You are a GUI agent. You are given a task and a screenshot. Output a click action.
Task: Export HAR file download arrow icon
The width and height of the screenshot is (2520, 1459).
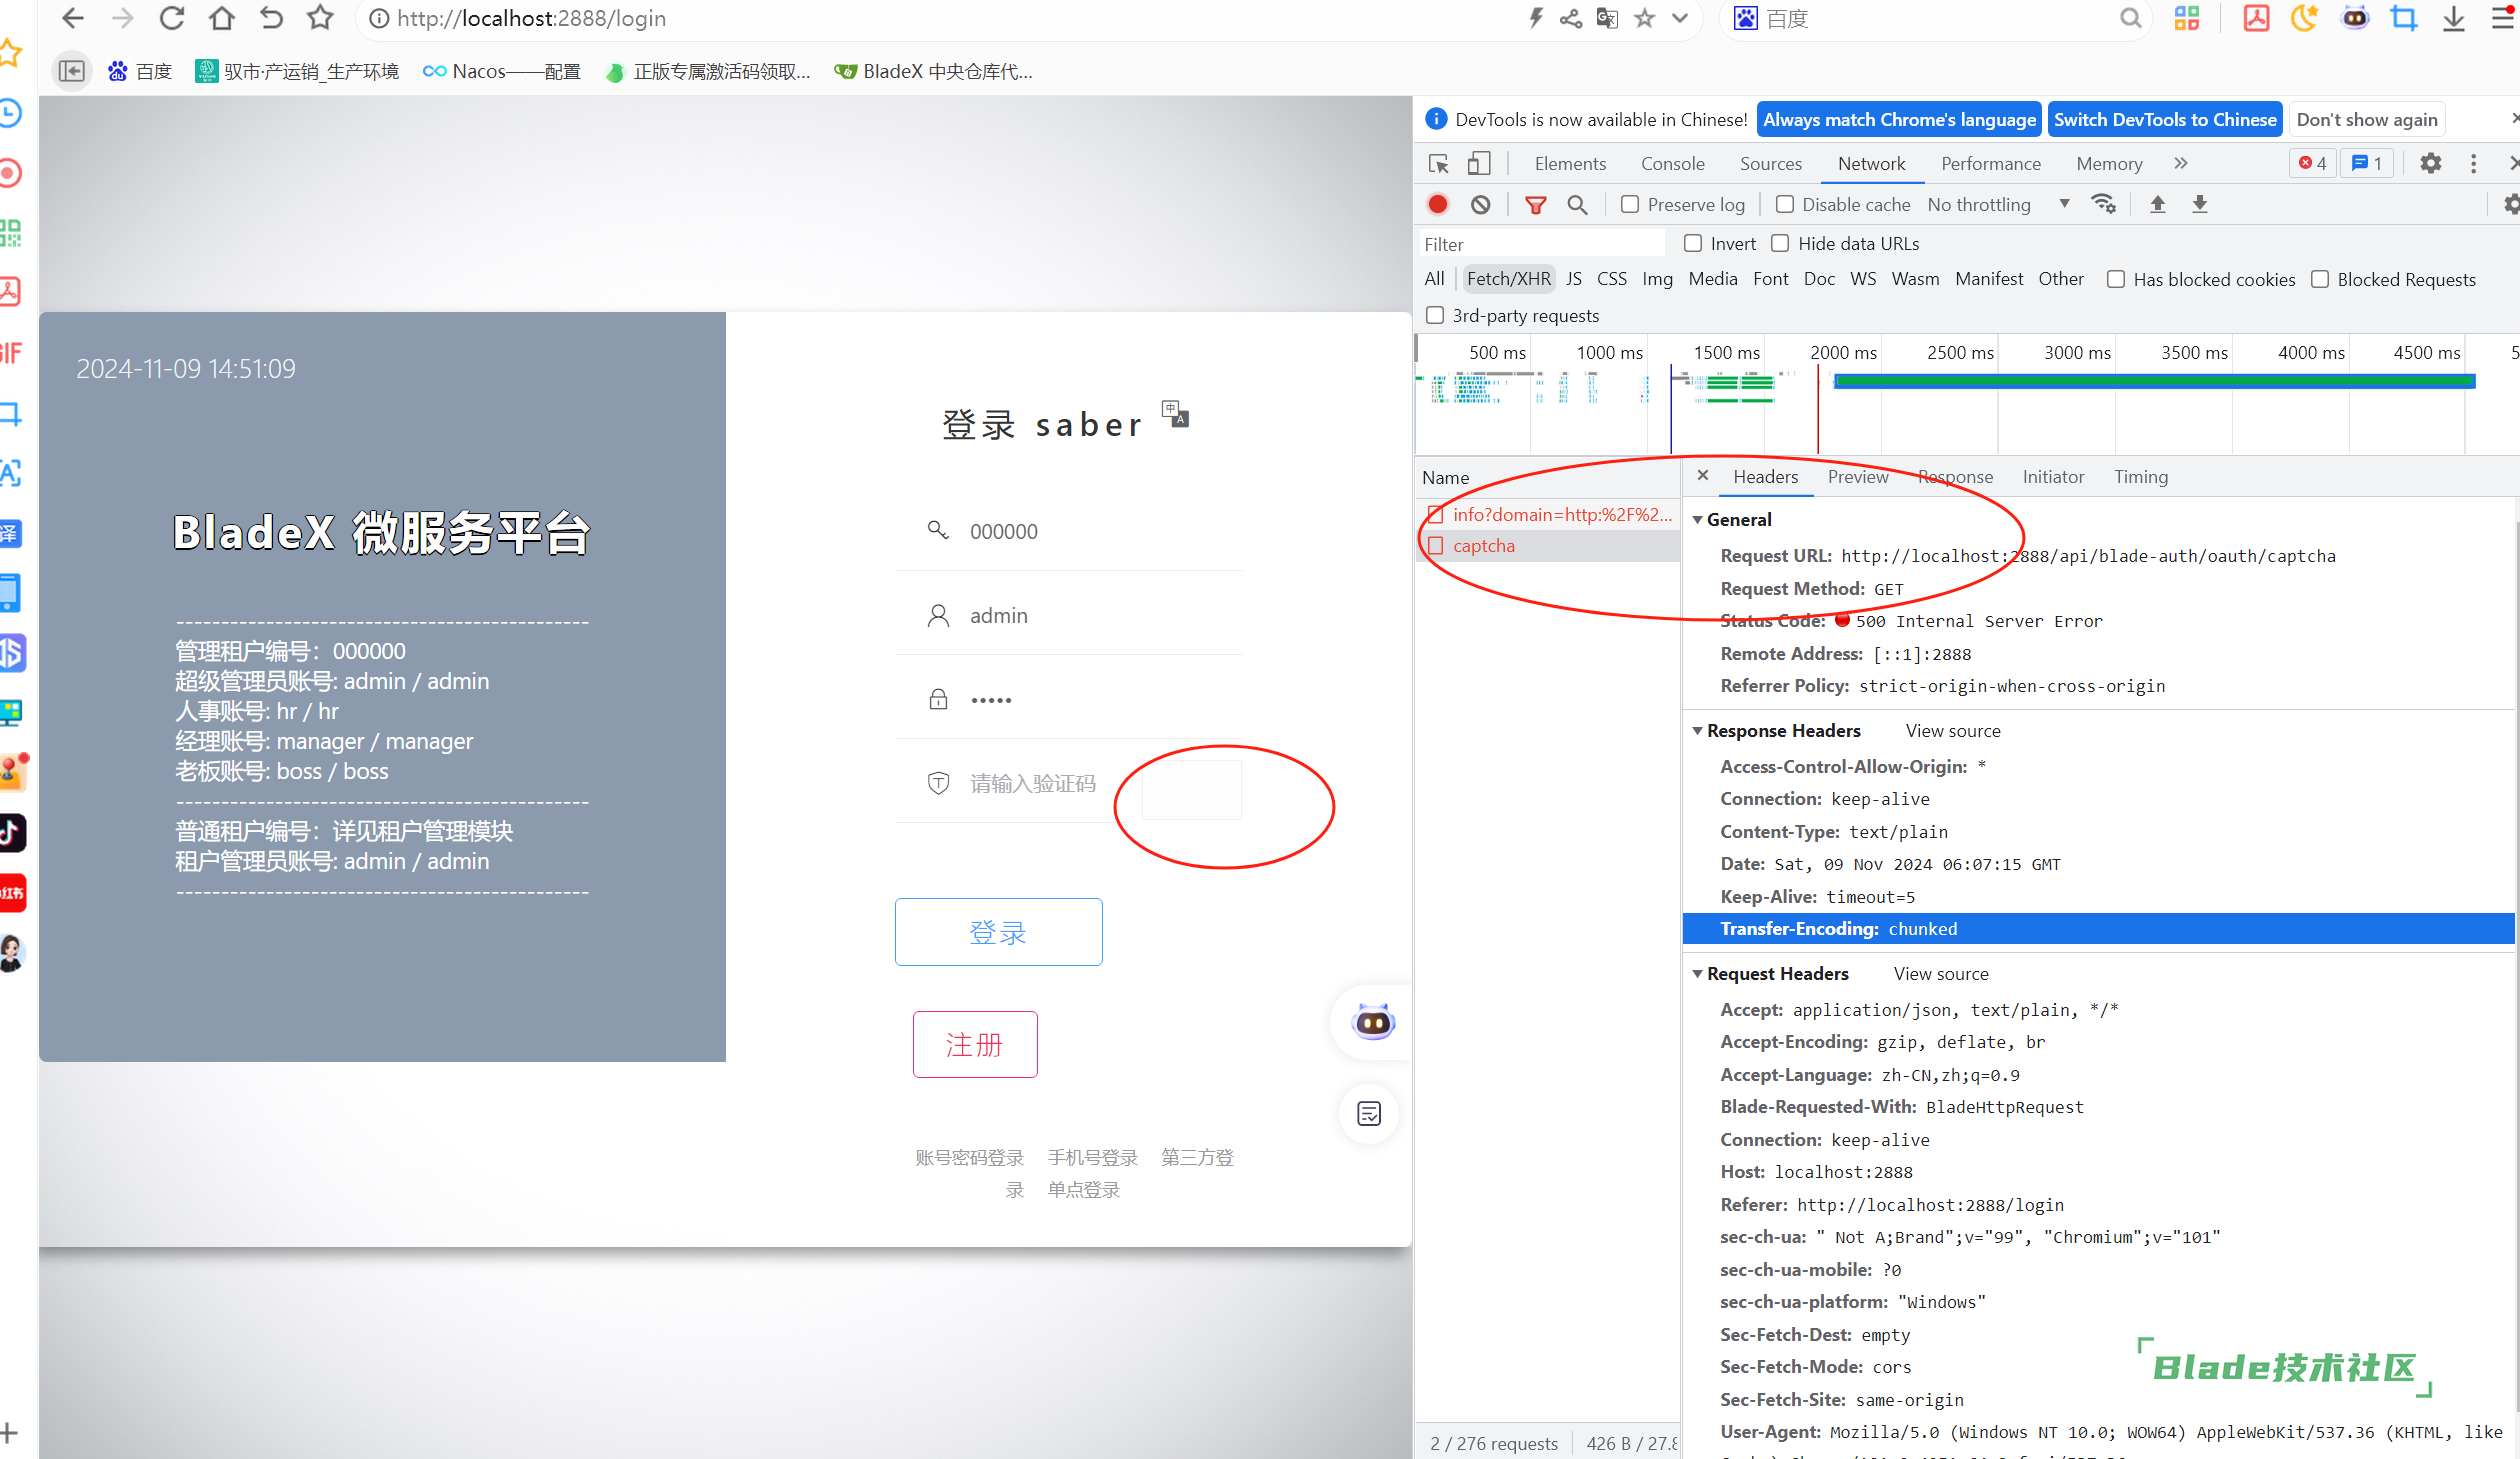(x=2200, y=204)
